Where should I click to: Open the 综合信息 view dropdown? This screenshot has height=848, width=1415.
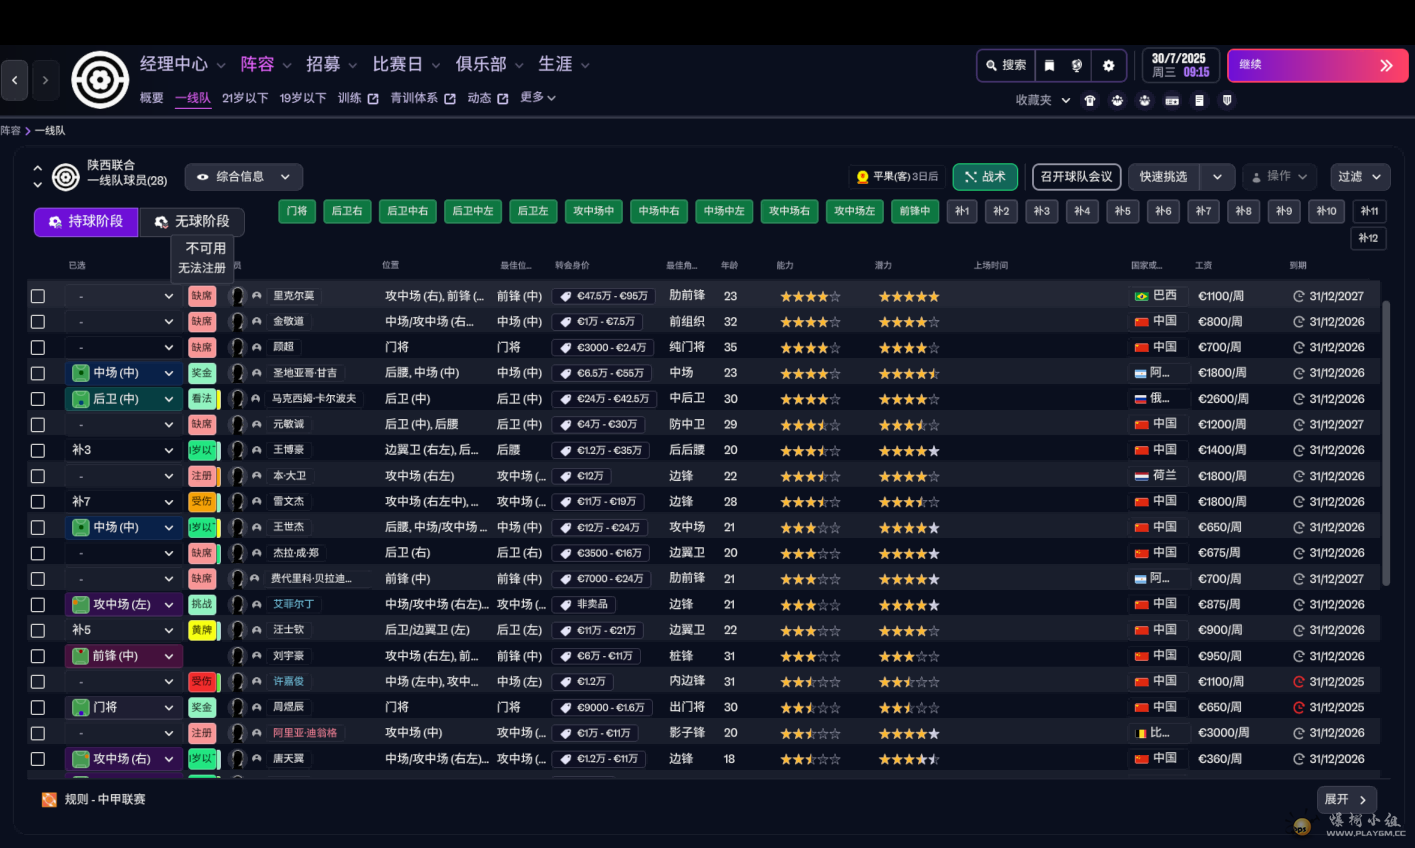click(244, 177)
